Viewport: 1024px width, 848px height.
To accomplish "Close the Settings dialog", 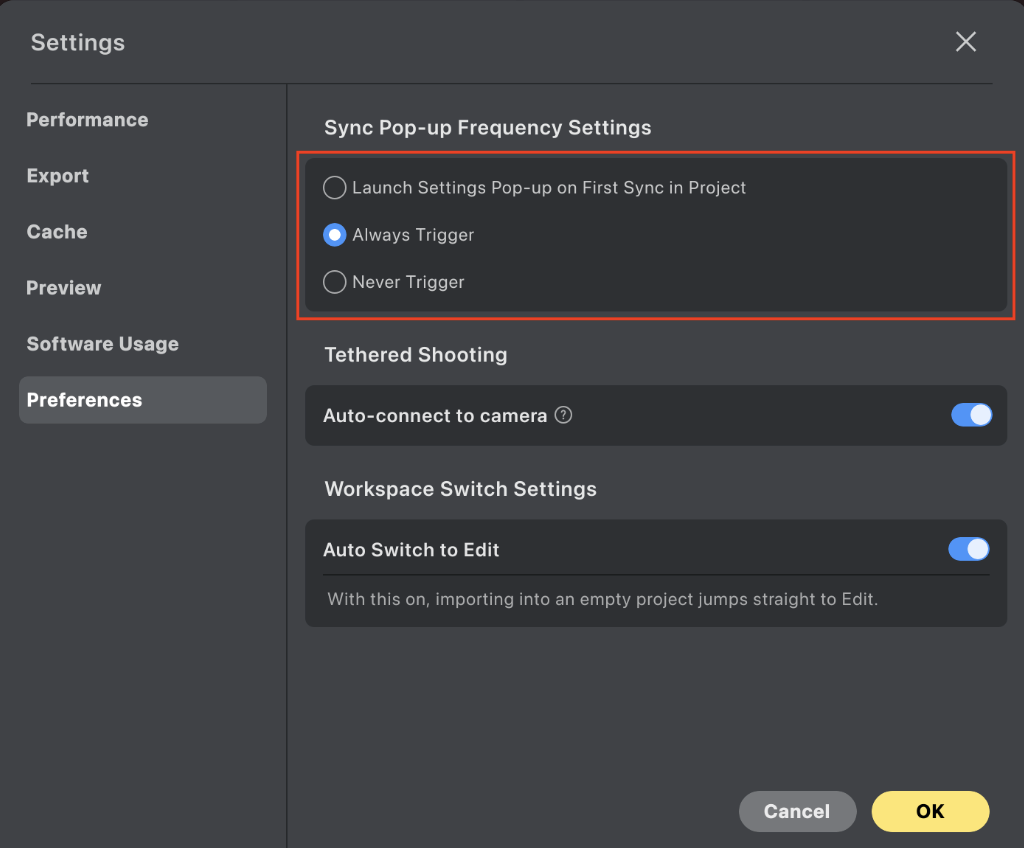I will tap(965, 42).
